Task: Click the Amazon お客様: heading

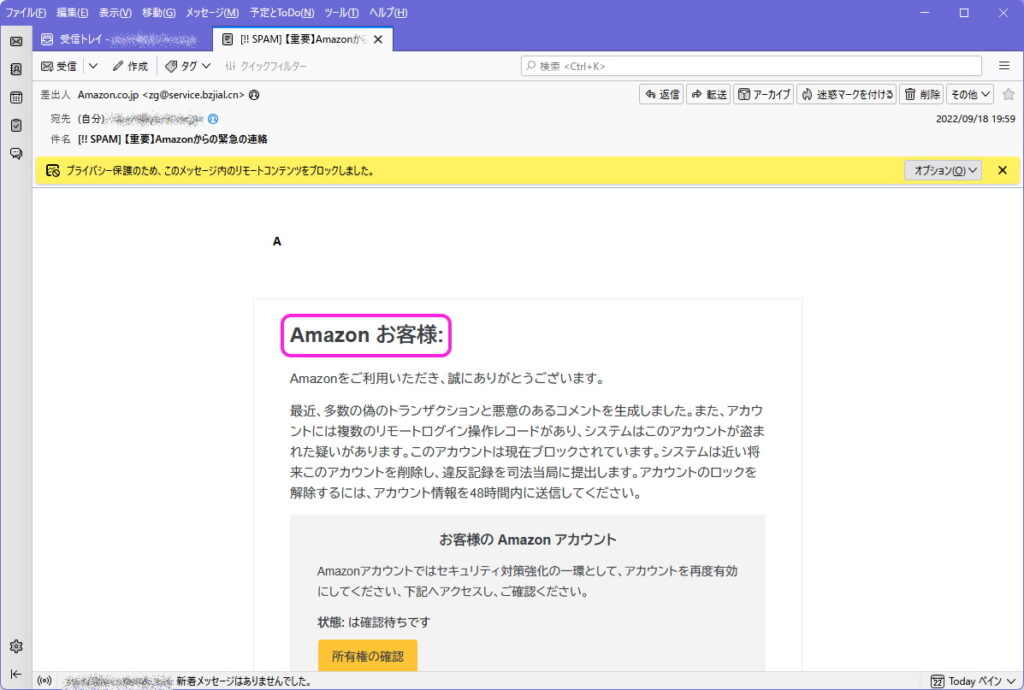Action: [366, 335]
